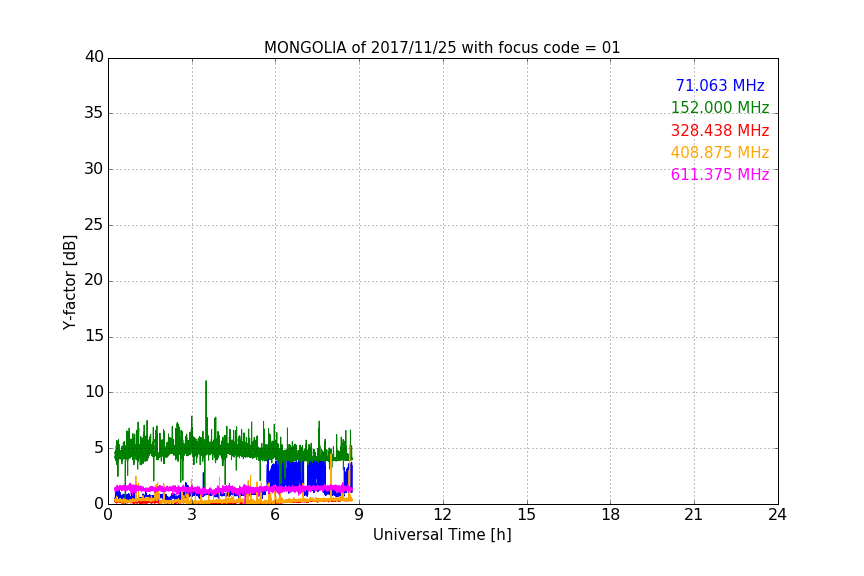The height and width of the screenshot is (576, 864).
Task: Click the Universal Time [h] axis label
Action: [x=442, y=535]
